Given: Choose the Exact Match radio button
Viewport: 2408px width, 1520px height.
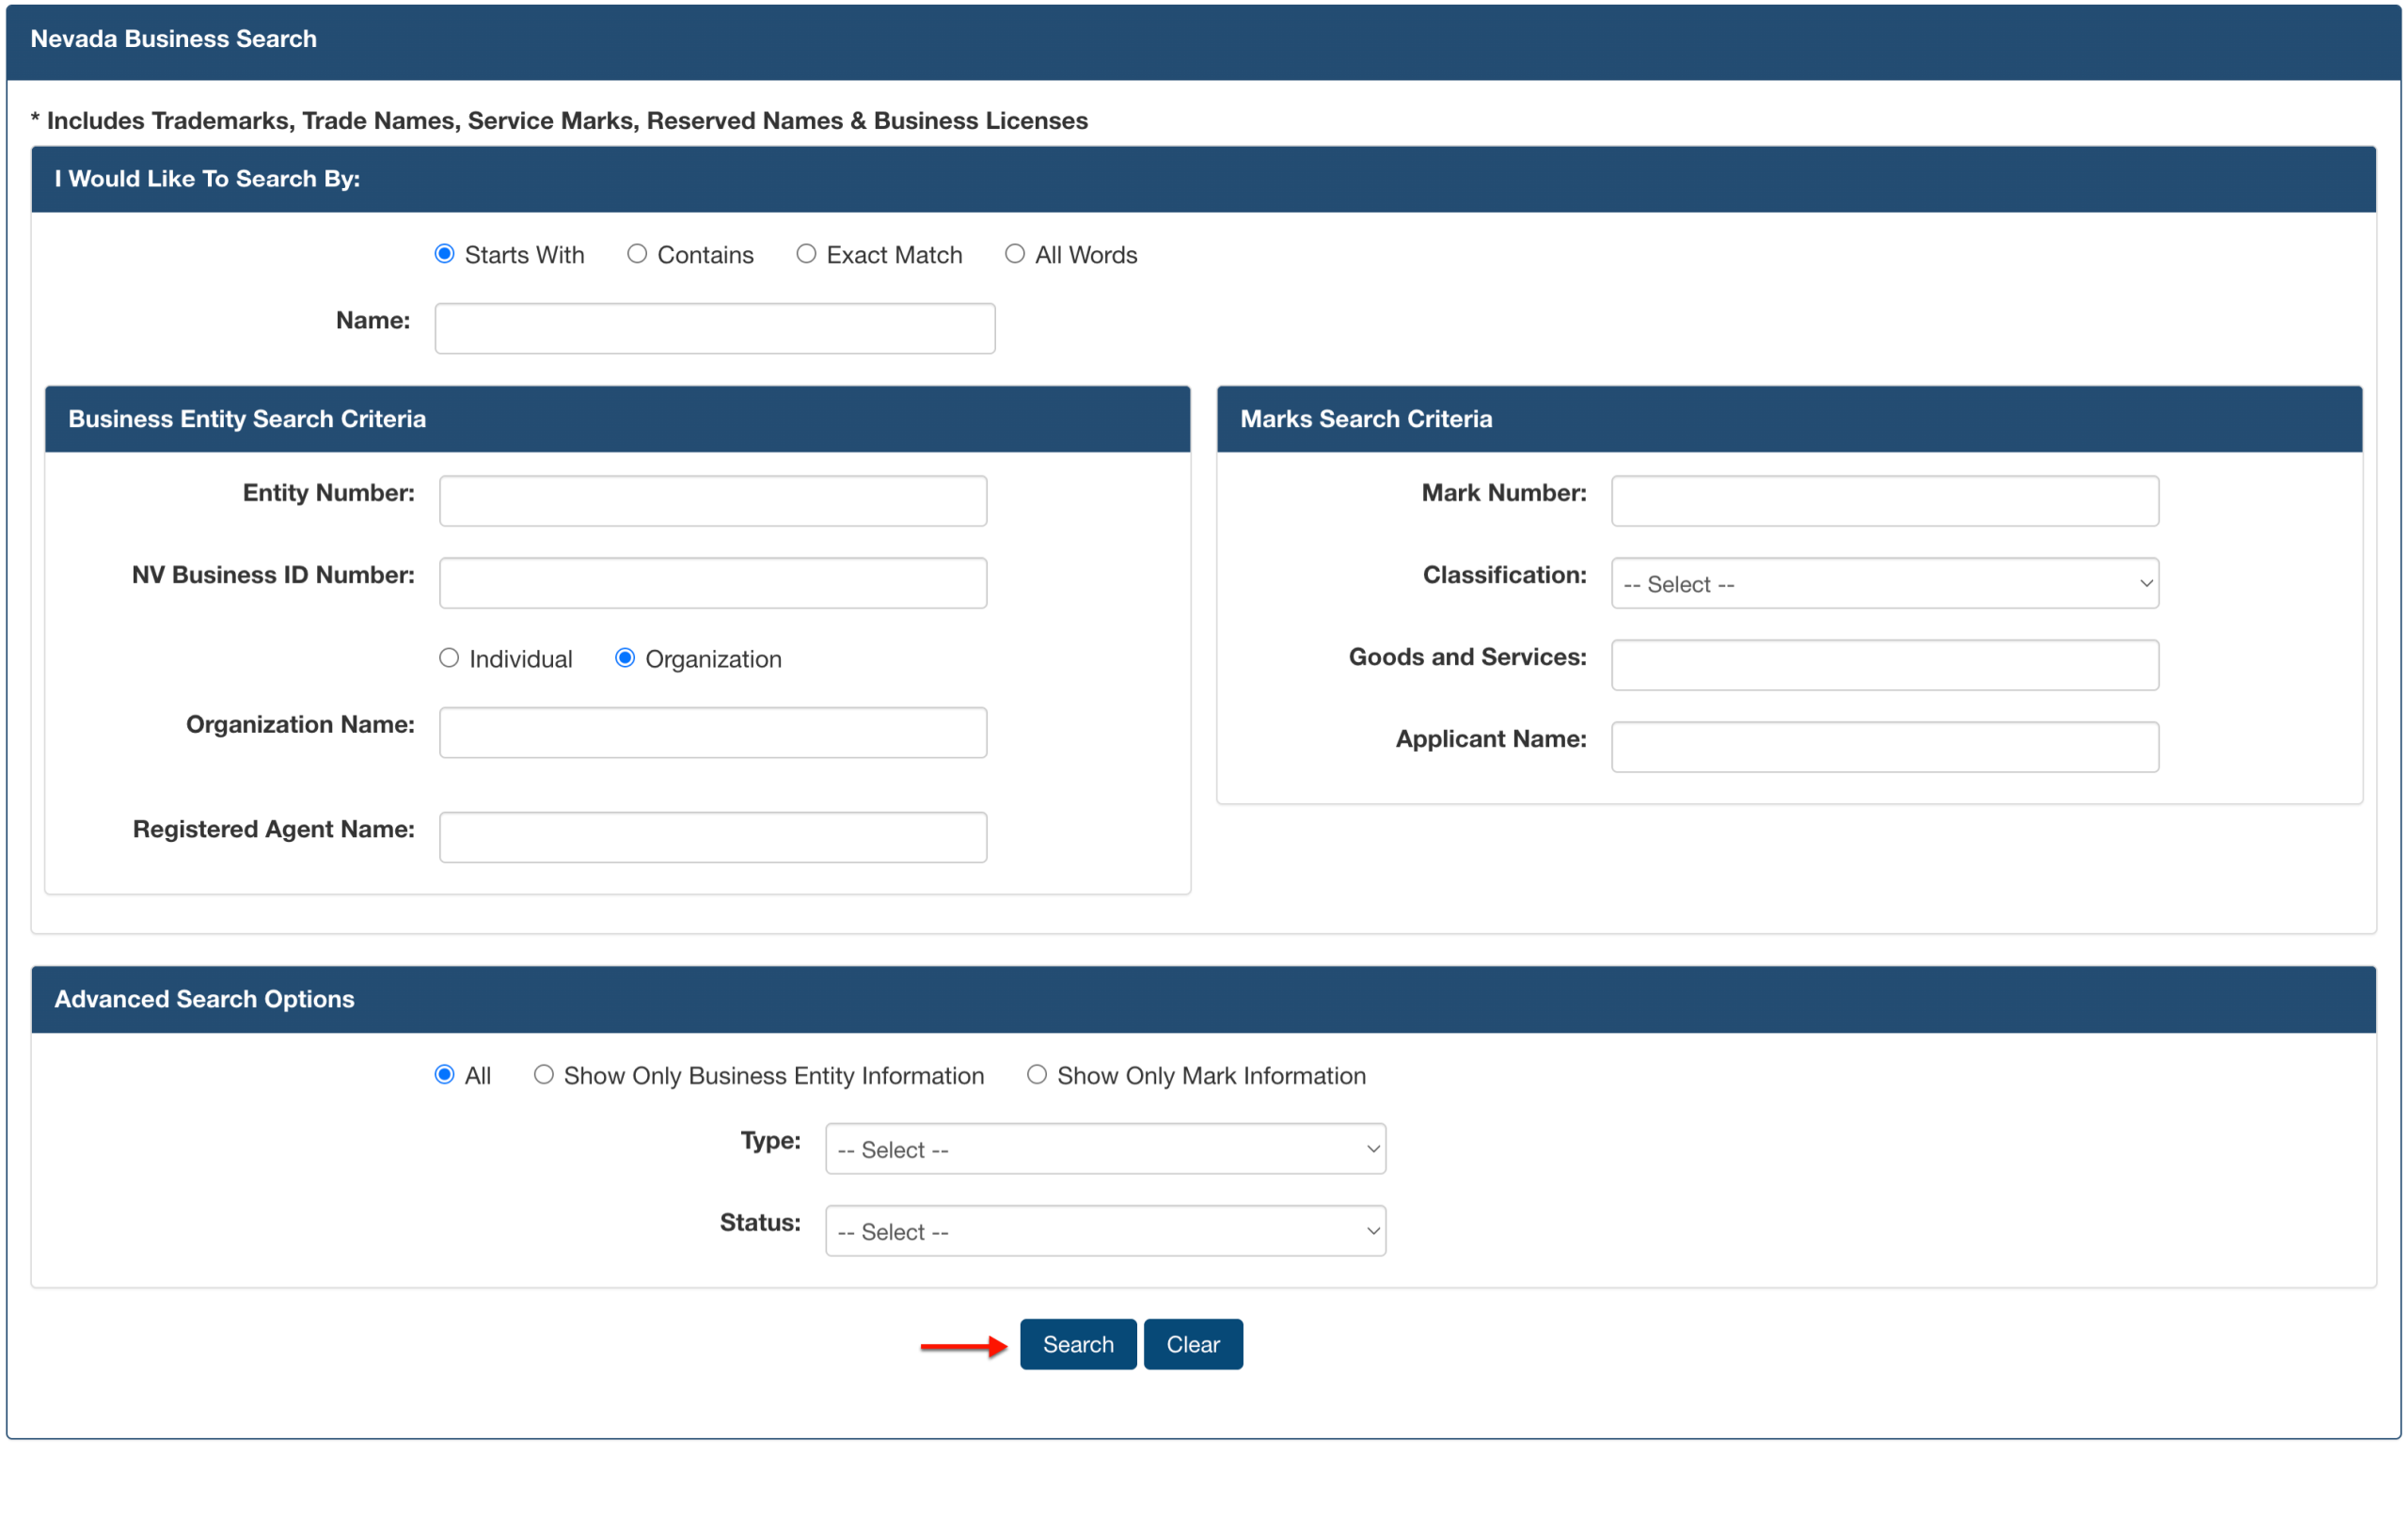Looking at the screenshot, I should click(806, 254).
